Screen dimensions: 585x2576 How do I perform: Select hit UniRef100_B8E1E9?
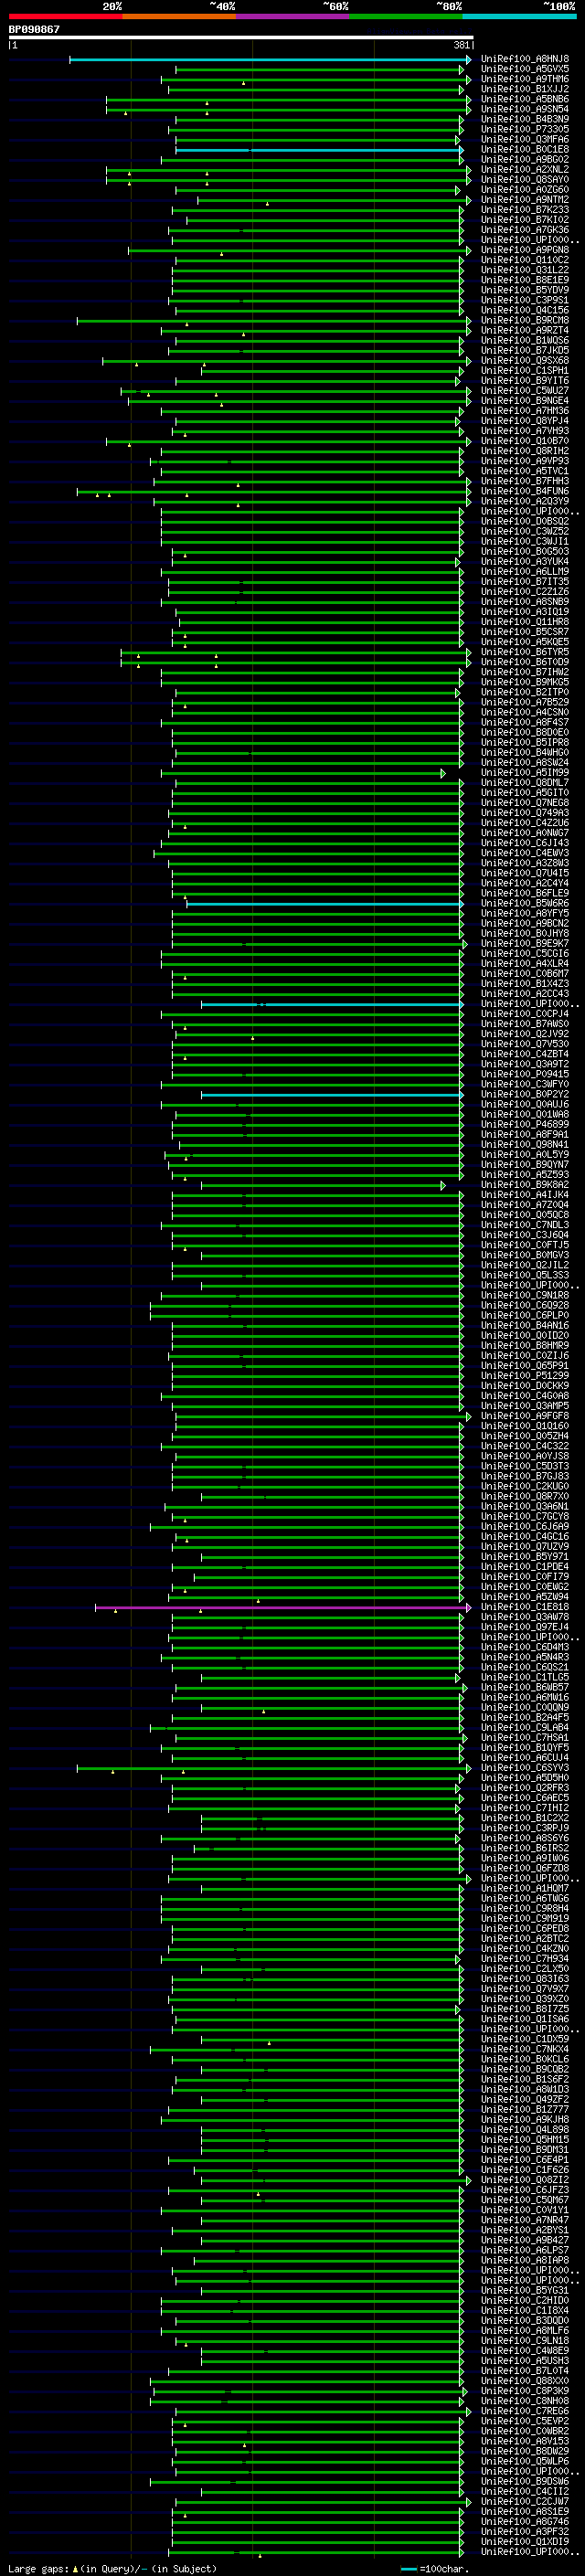pyautogui.click(x=525, y=280)
